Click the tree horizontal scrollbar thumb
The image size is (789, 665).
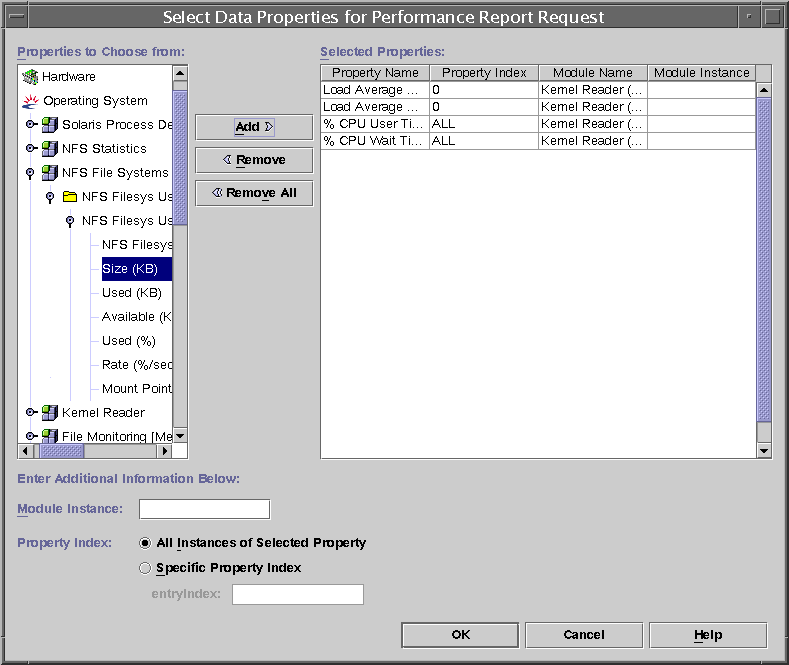[61, 451]
